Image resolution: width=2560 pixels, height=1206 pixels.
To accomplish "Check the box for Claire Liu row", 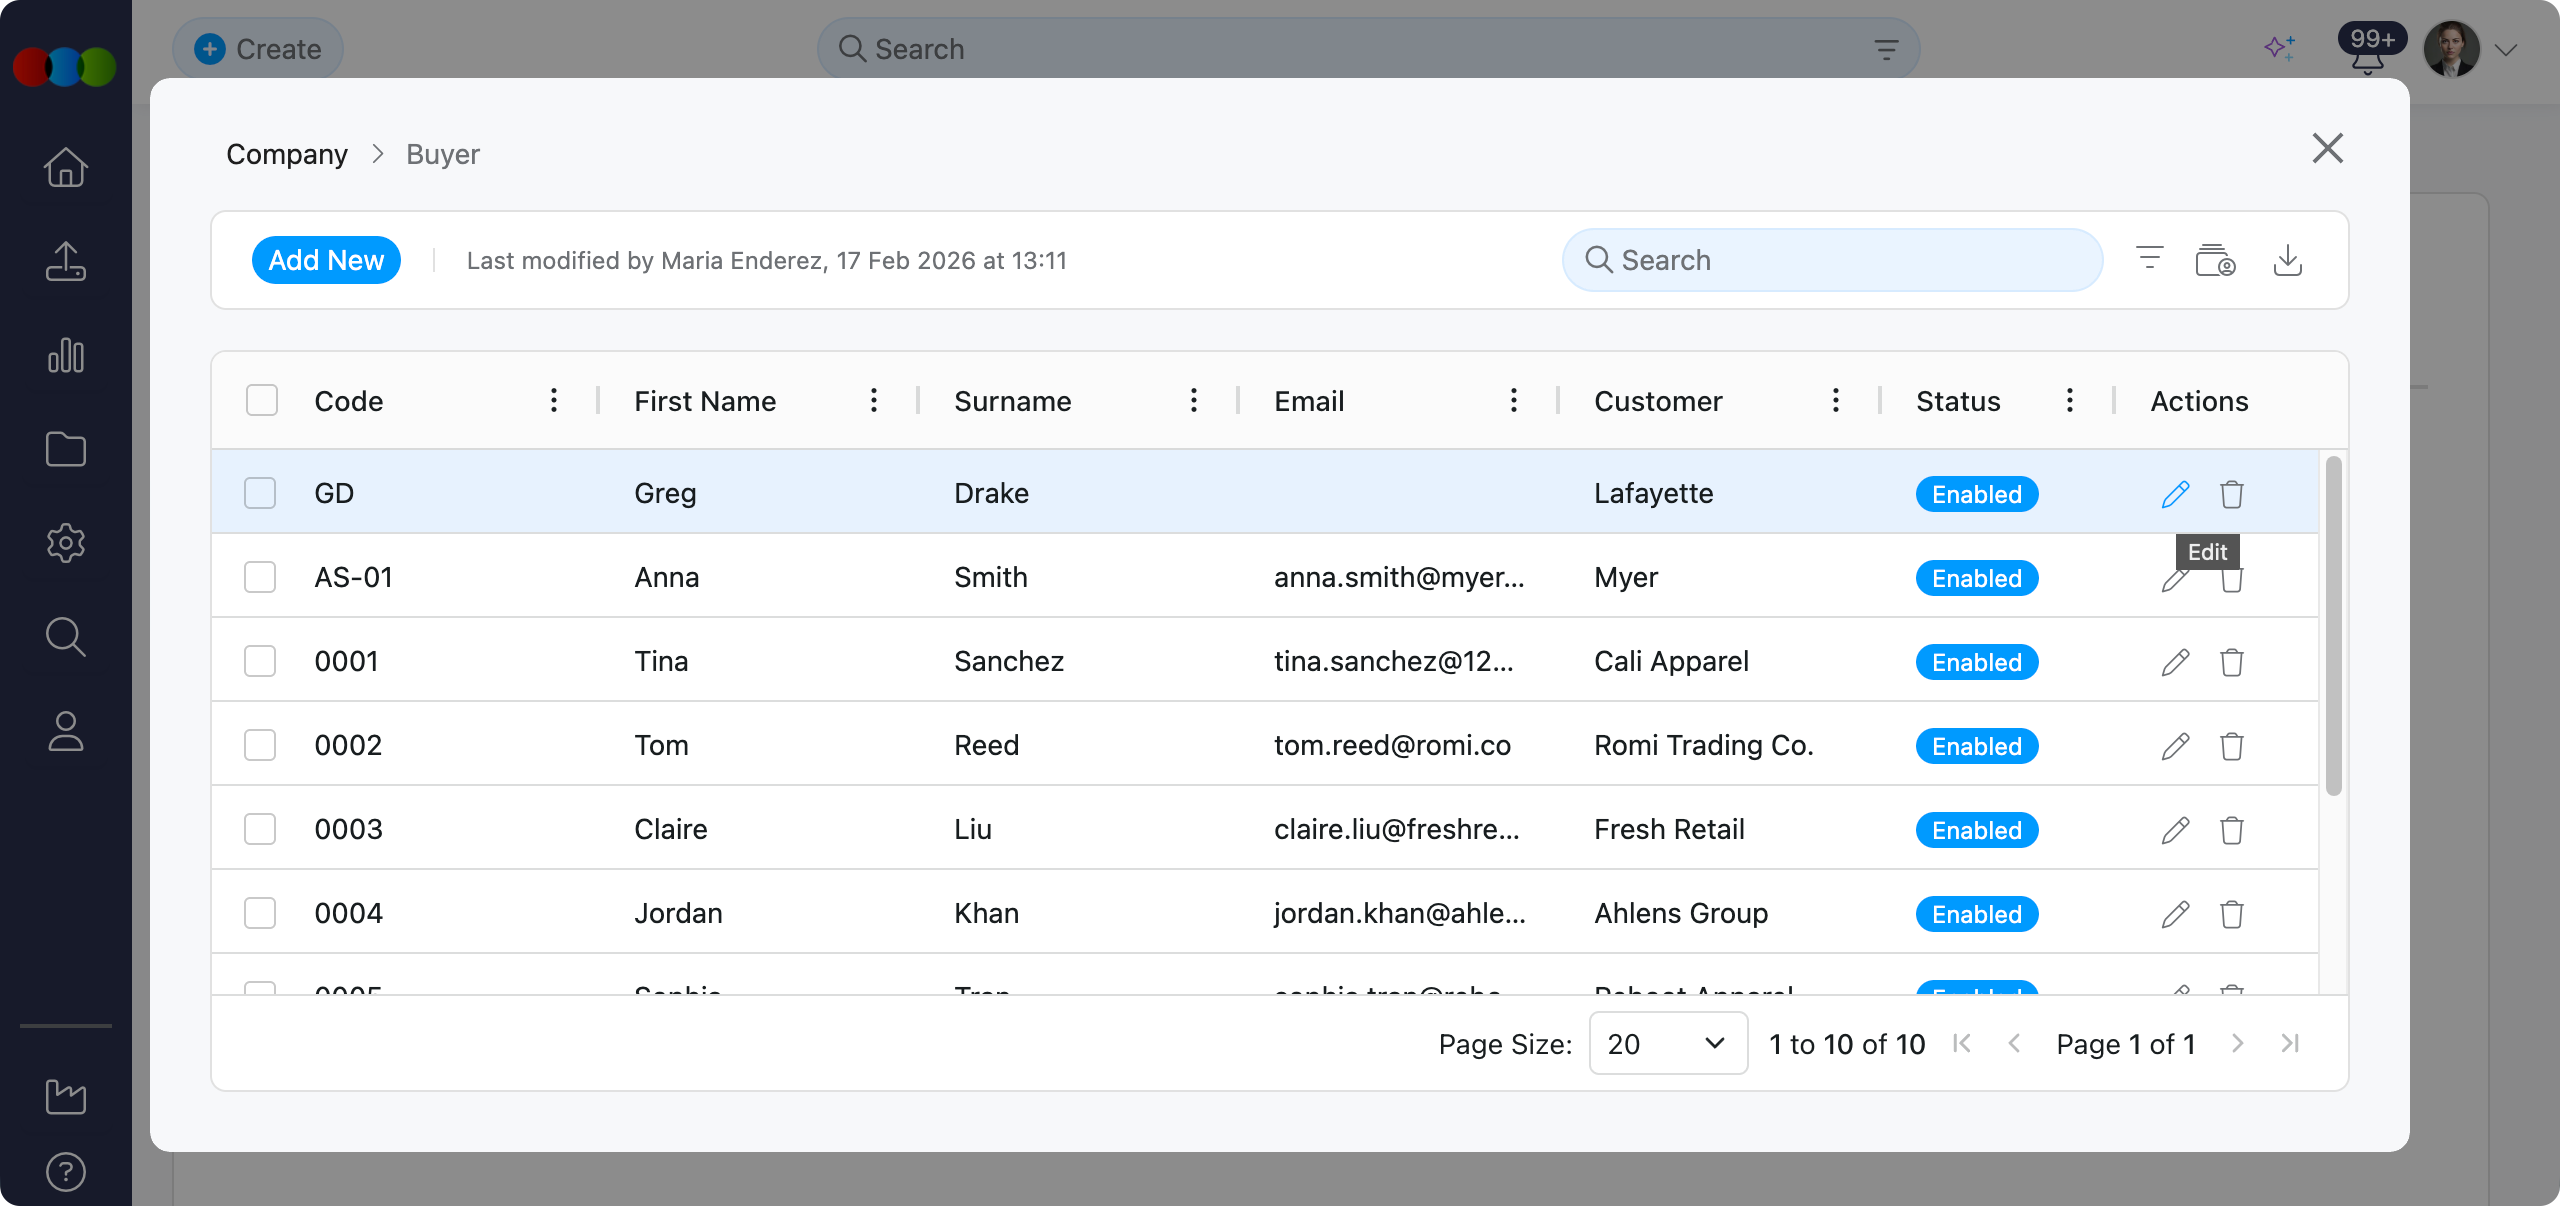I will (x=260, y=829).
